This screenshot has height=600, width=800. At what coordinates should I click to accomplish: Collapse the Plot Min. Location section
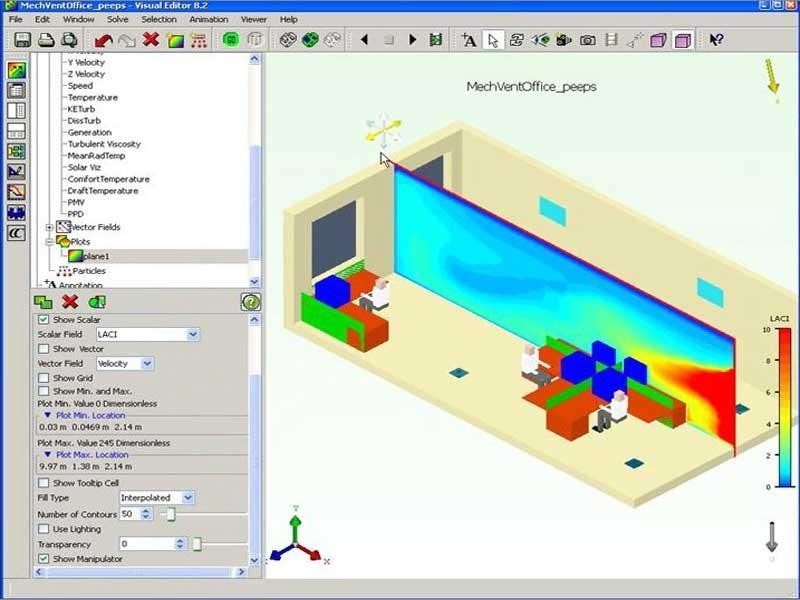click(x=47, y=414)
